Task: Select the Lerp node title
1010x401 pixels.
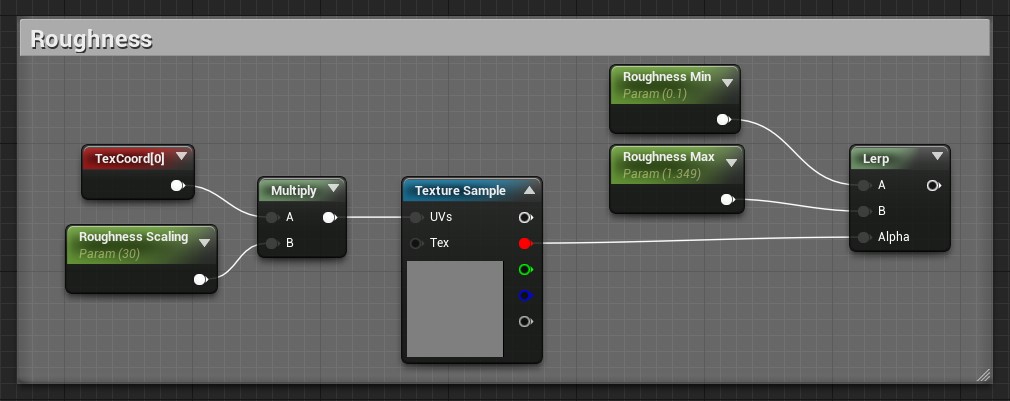Action: (876, 158)
